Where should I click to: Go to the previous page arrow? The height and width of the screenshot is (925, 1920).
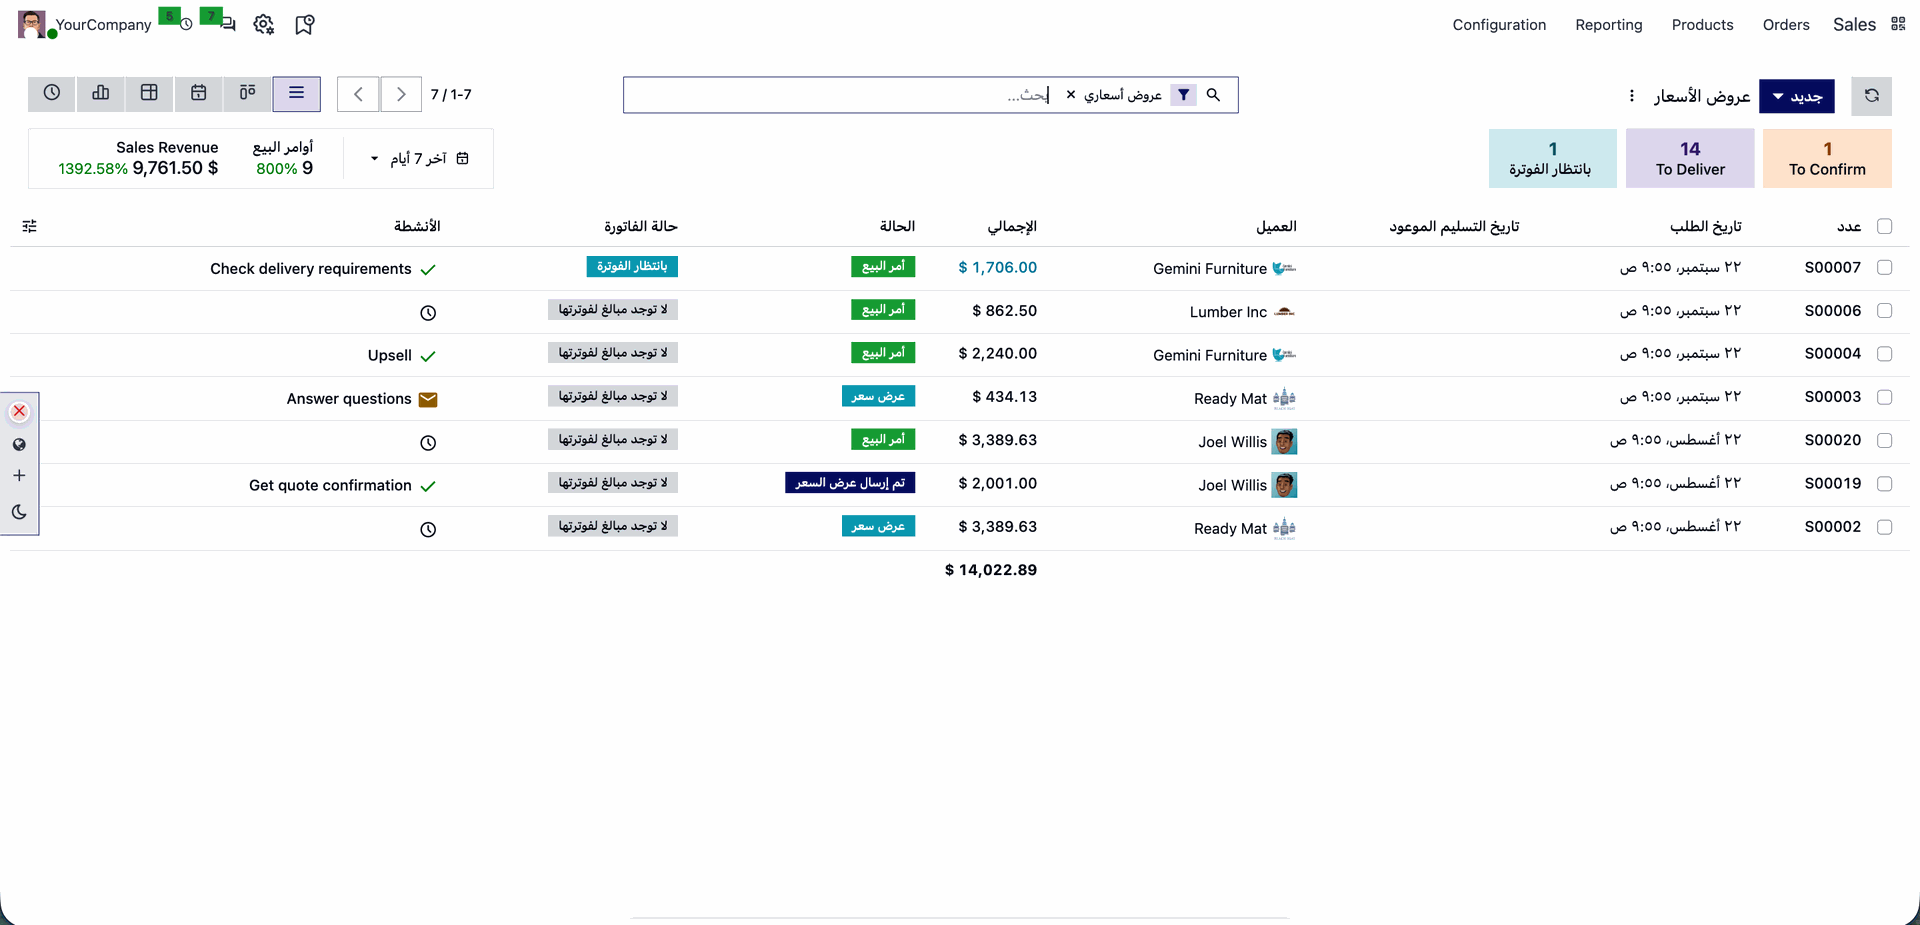point(358,95)
